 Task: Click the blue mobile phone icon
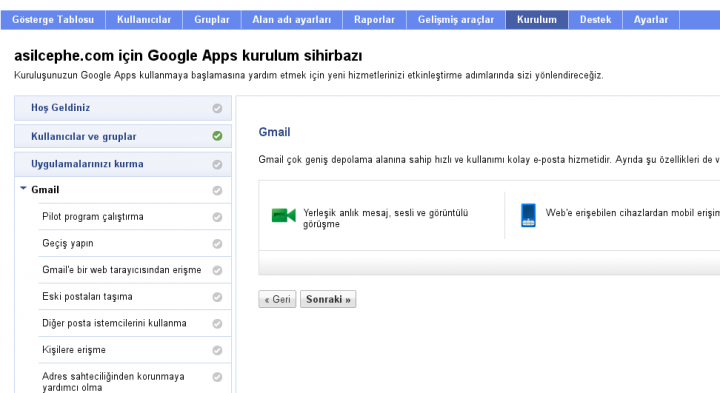[528, 215]
